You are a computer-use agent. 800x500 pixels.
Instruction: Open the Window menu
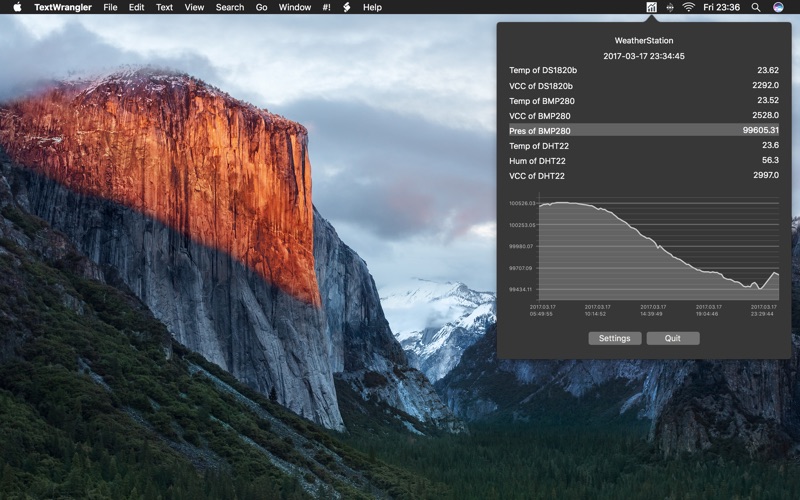pyautogui.click(x=294, y=7)
